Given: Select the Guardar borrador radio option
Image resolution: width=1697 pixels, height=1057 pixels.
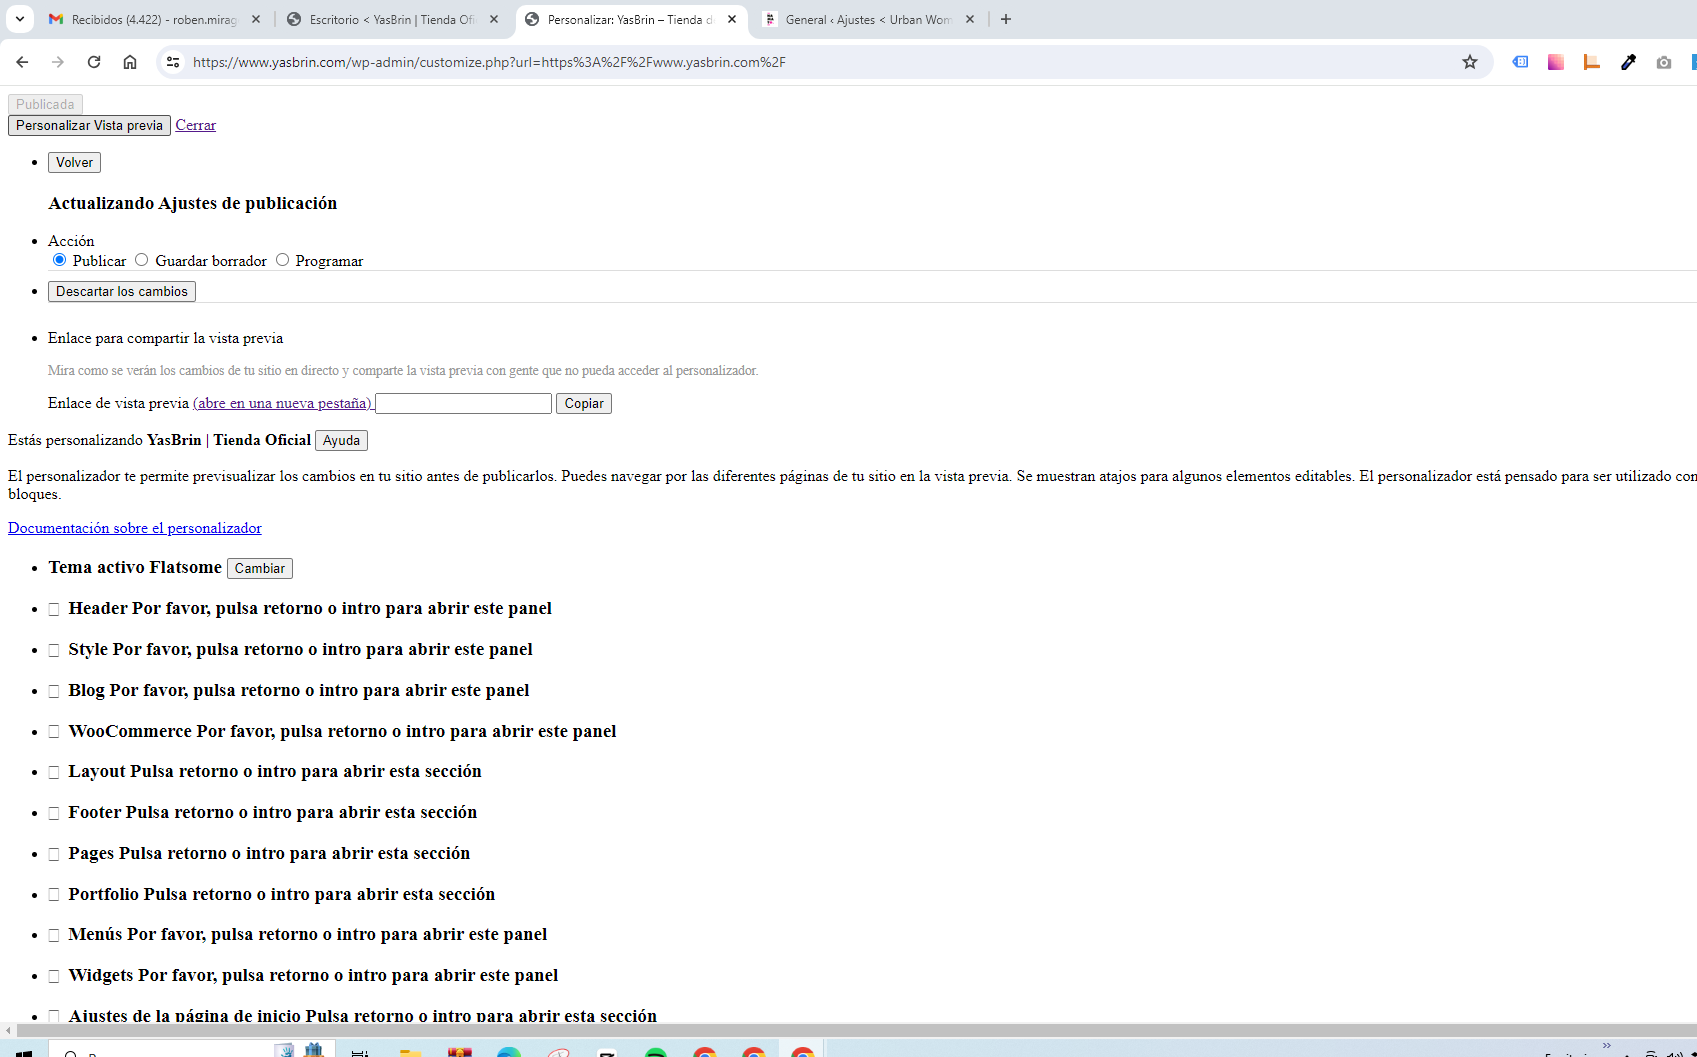Looking at the screenshot, I should pyautogui.click(x=142, y=260).
